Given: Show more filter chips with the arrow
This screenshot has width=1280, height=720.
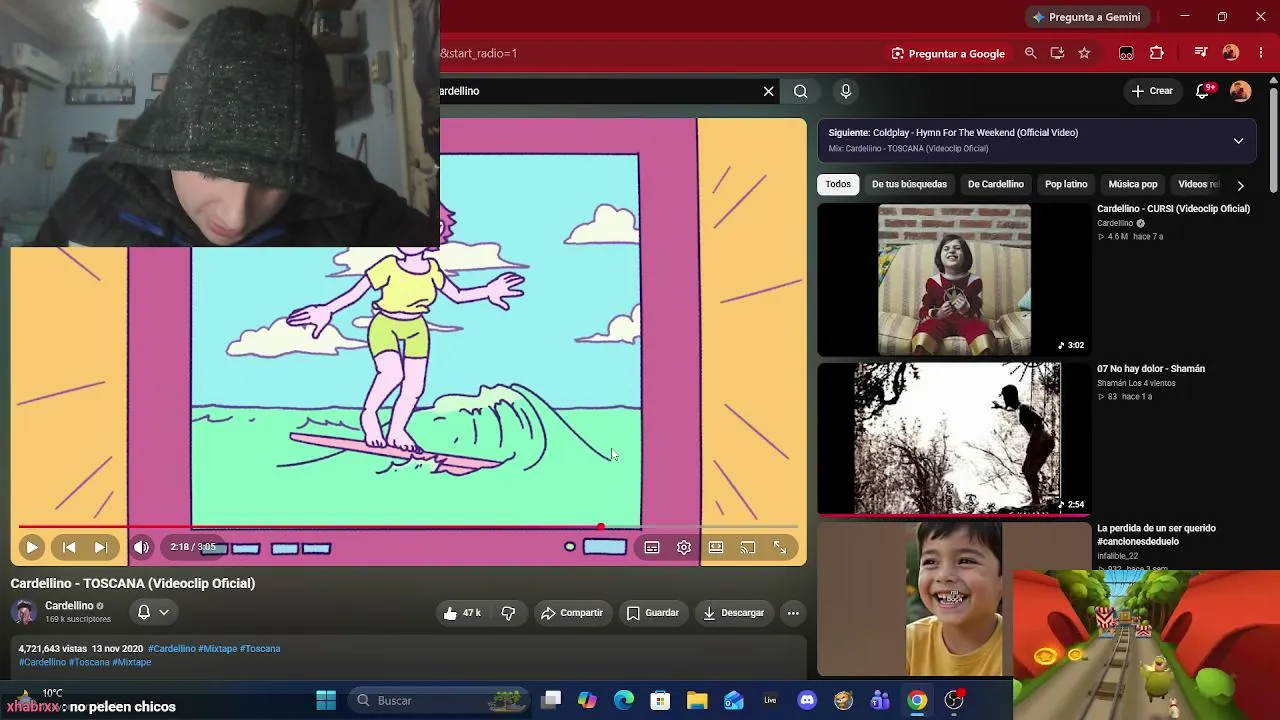Looking at the screenshot, I should (x=1240, y=185).
